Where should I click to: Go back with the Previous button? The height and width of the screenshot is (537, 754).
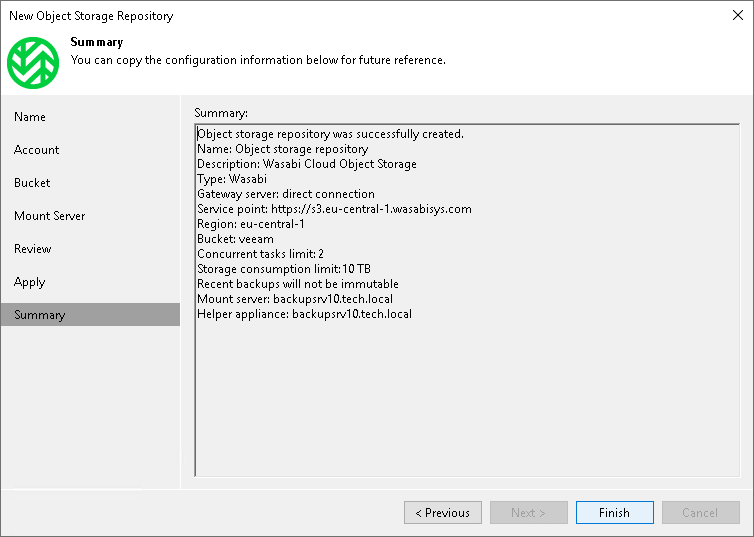pyautogui.click(x=443, y=513)
